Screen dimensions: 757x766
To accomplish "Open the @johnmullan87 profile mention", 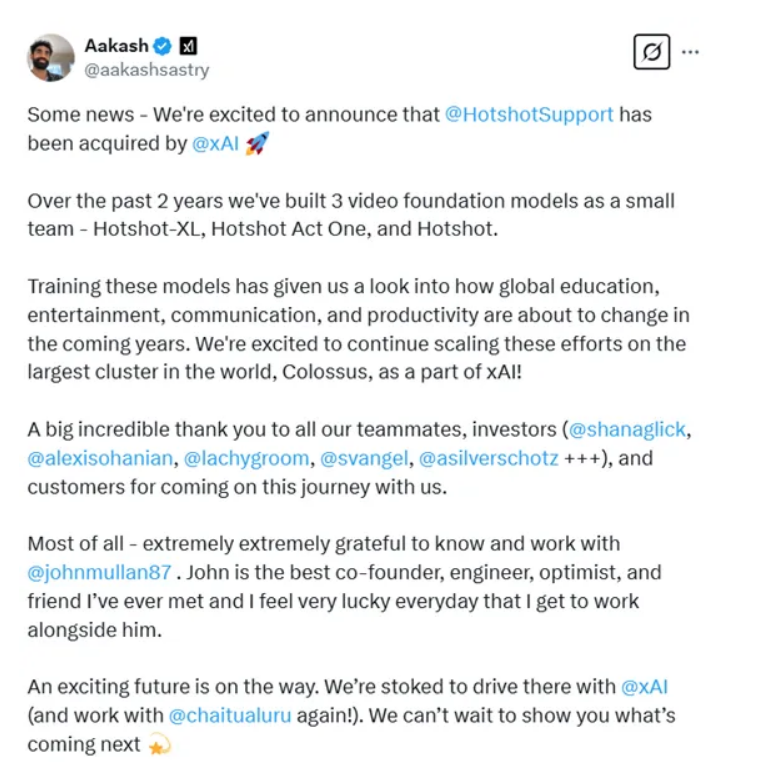I will point(99,573).
